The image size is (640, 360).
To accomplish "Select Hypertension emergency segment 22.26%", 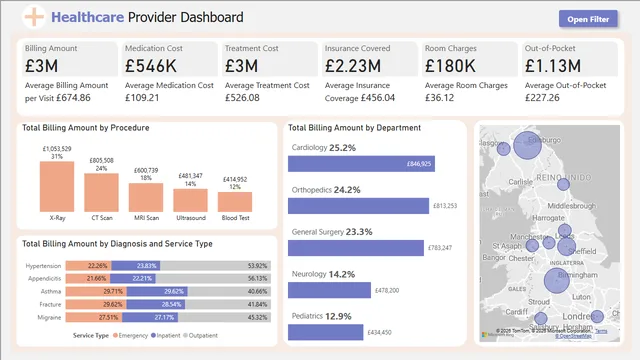I will [89, 266].
